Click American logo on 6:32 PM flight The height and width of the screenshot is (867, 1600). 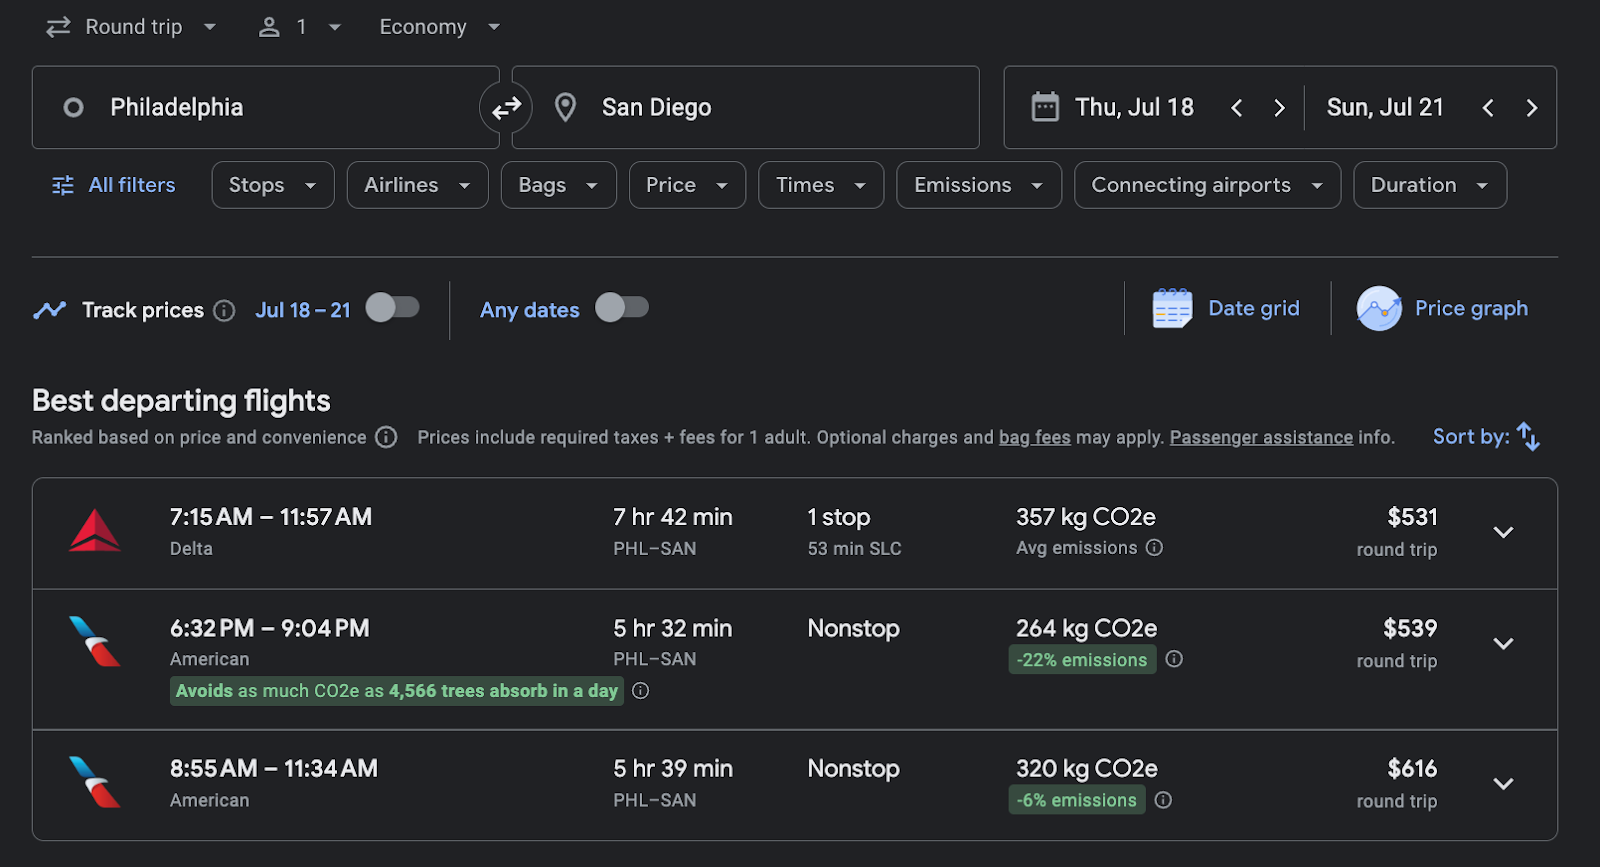point(95,642)
